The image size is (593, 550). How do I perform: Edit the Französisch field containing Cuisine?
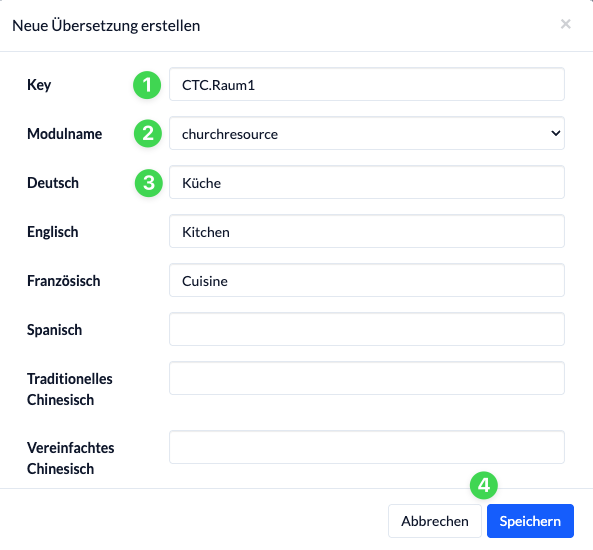click(x=367, y=280)
